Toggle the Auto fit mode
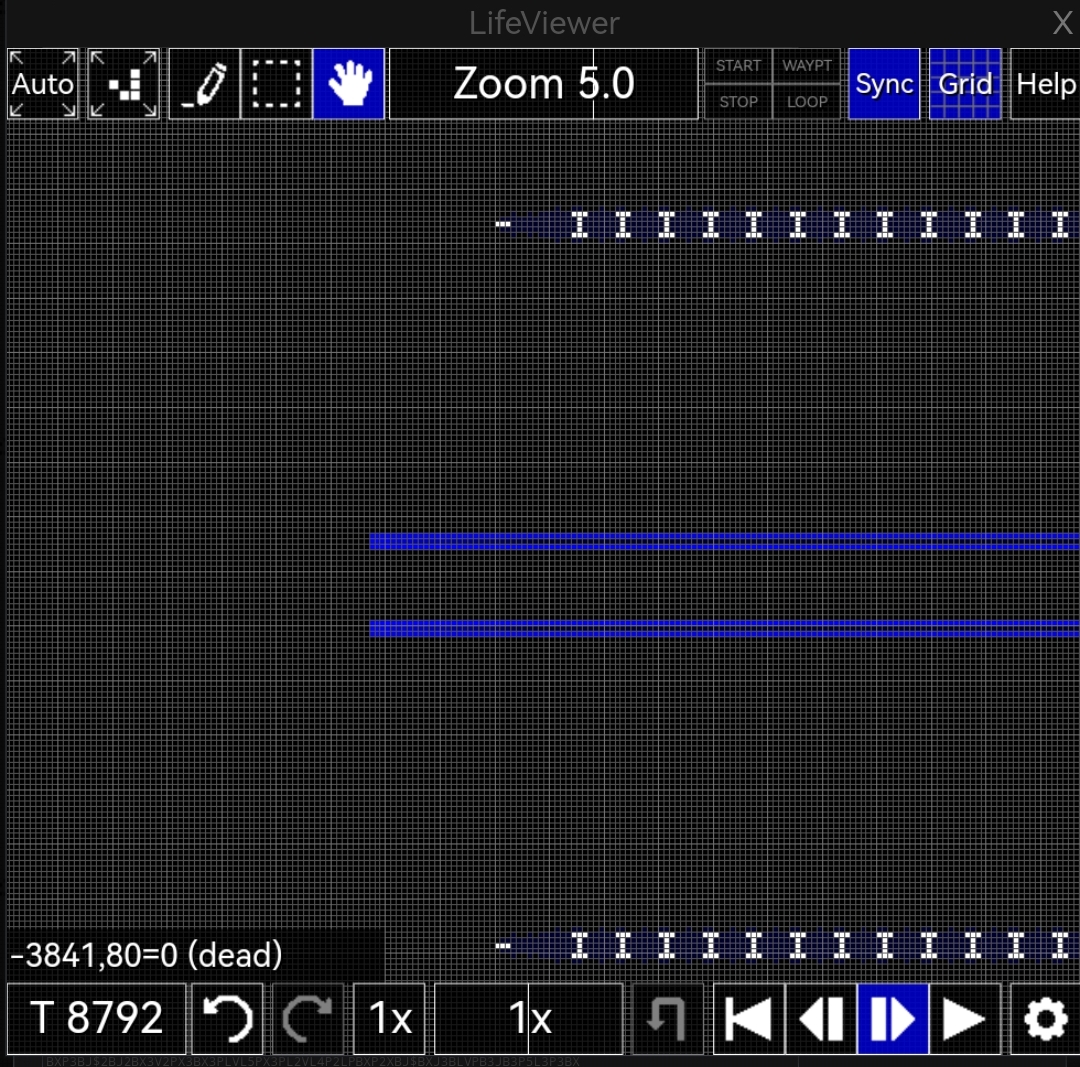 (43, 84)
